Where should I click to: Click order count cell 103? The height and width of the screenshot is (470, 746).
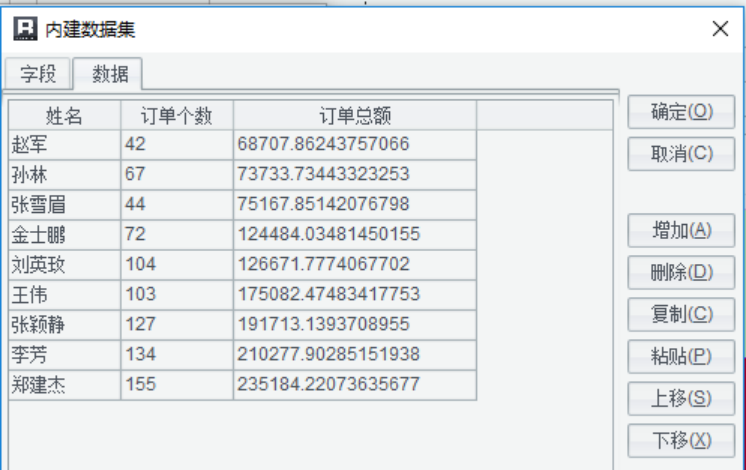tap(177, 294)
